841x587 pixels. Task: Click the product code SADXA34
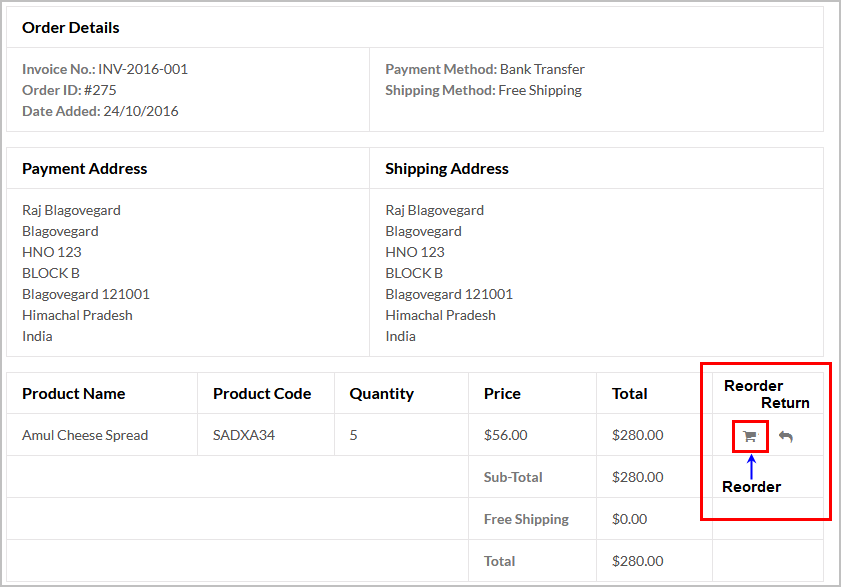coord(244,435)
